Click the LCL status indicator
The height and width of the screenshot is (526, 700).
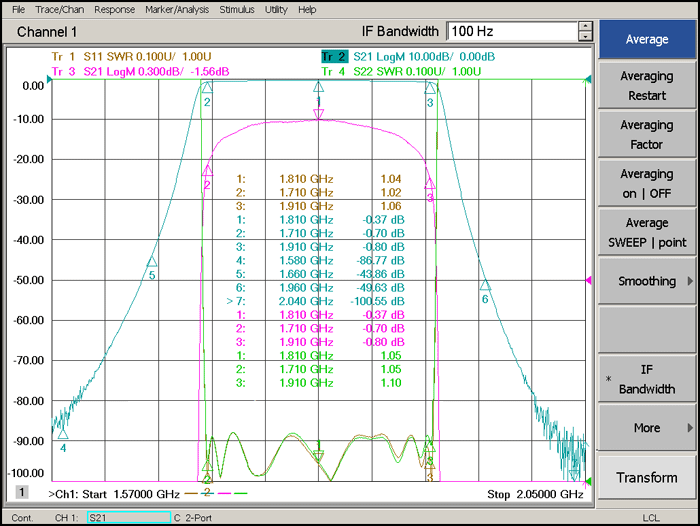[651, 518]
